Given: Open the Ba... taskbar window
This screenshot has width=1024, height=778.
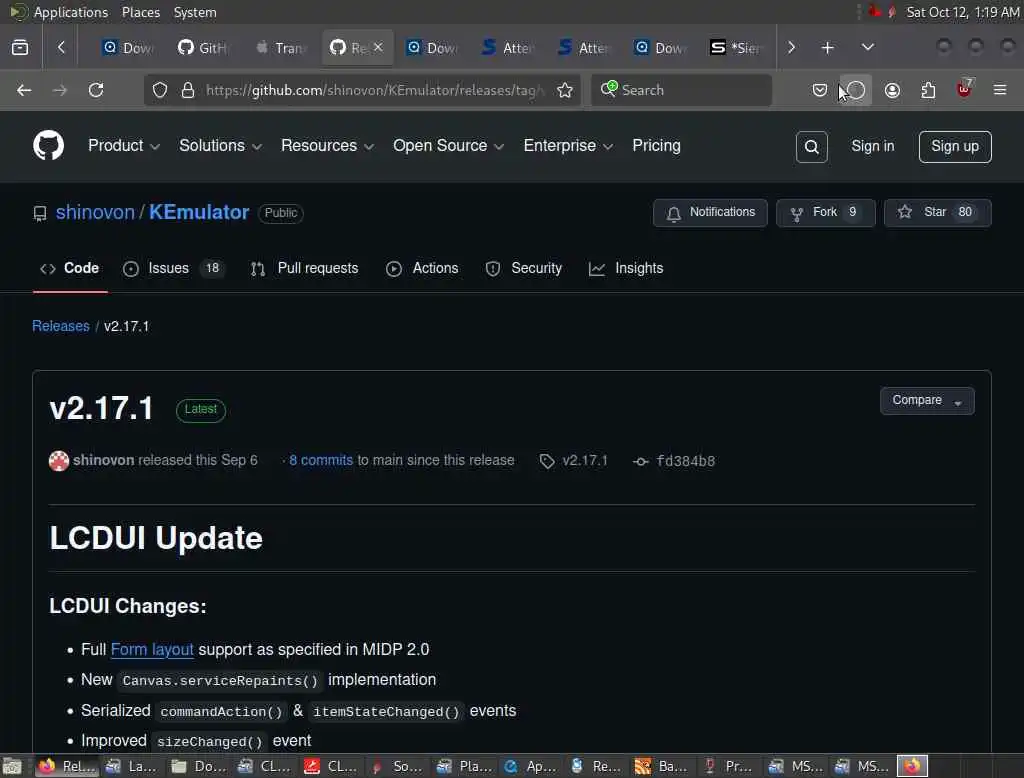Looking at the screenshot, I should [663, 766].
